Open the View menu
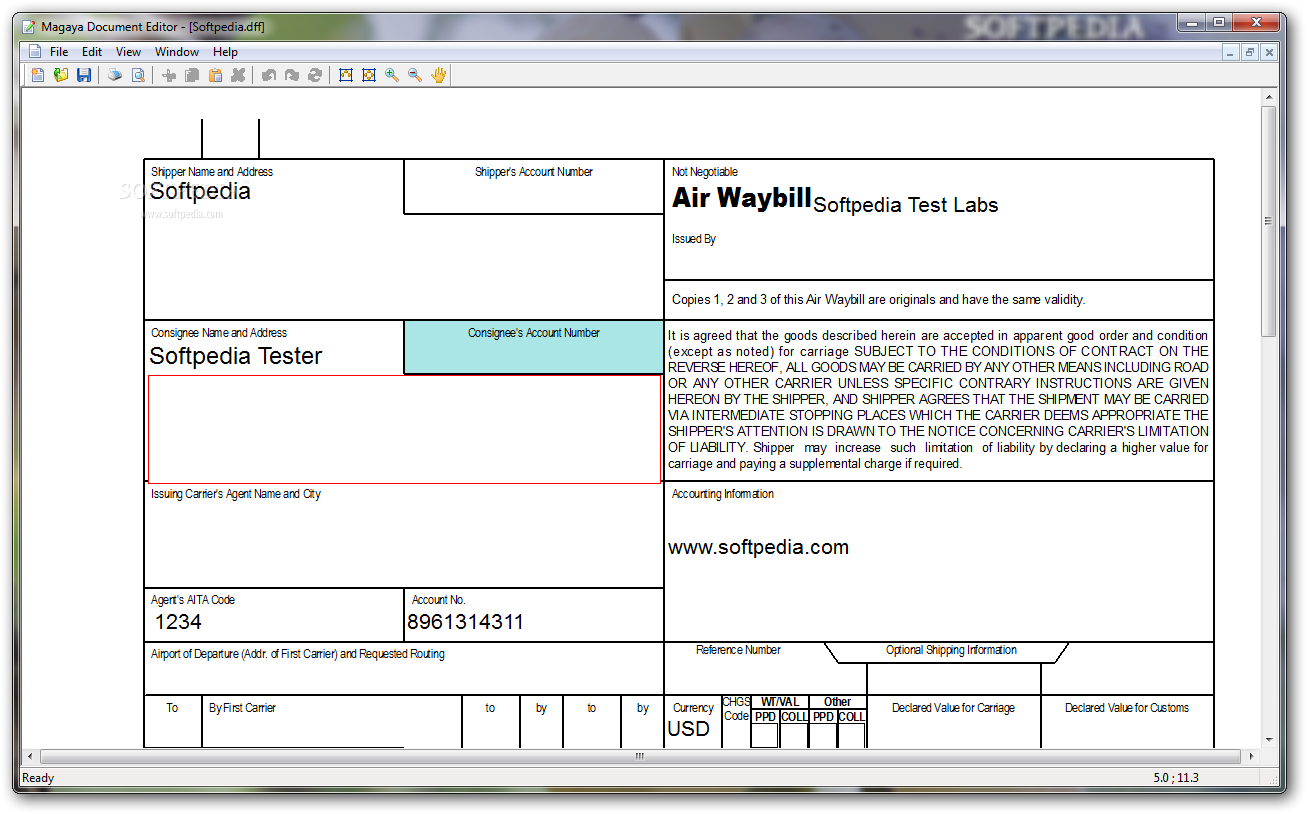 (128, 52)
